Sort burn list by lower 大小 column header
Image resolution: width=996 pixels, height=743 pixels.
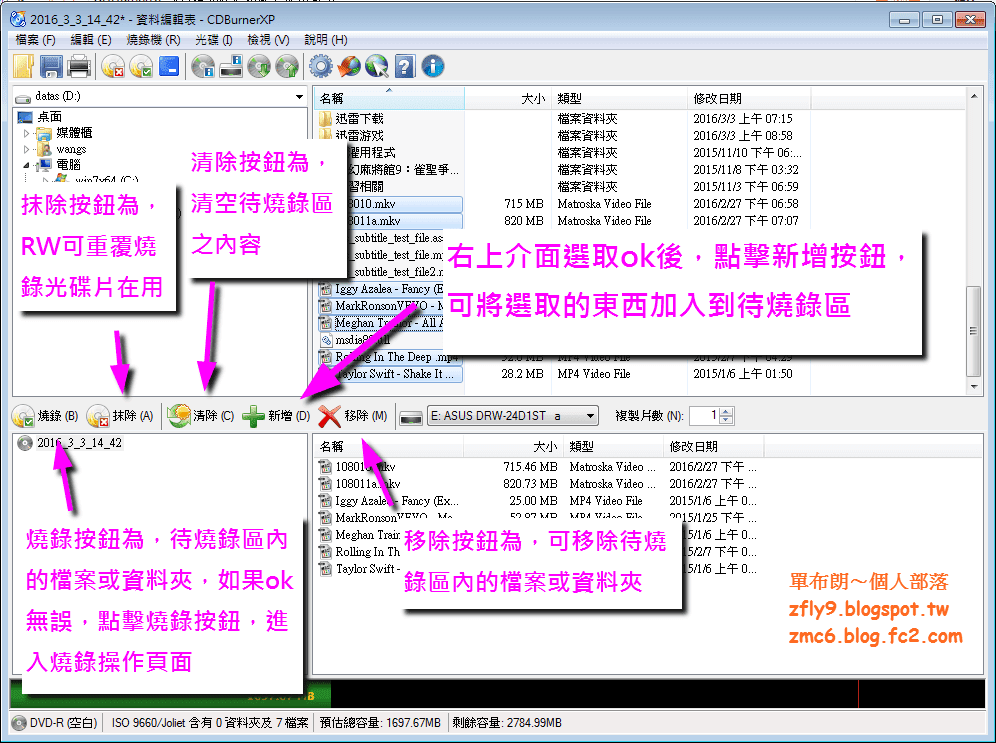pyautogui.click(x=513, y=447)
